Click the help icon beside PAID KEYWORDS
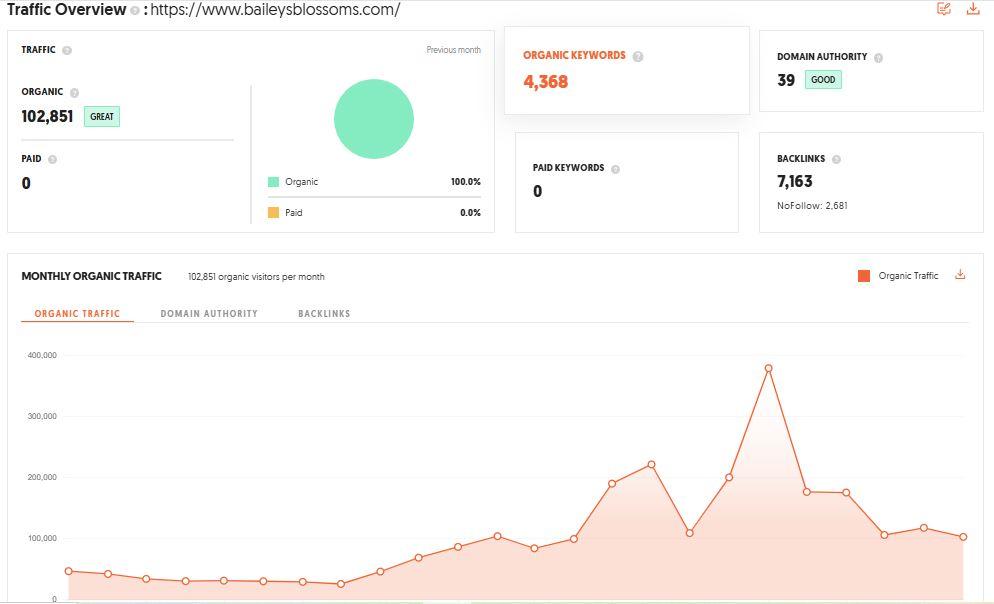The image size is (994, 604). coord(616,169)
